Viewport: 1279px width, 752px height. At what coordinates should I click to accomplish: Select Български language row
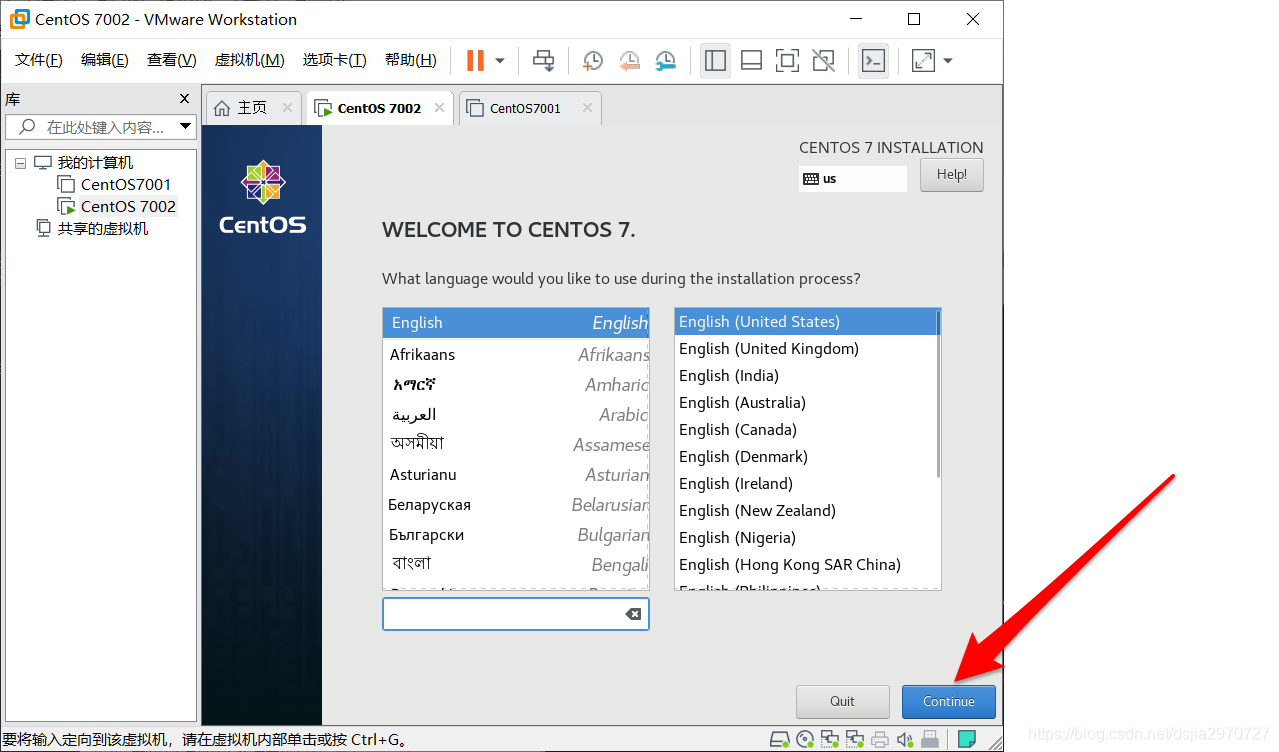(516, 534)
